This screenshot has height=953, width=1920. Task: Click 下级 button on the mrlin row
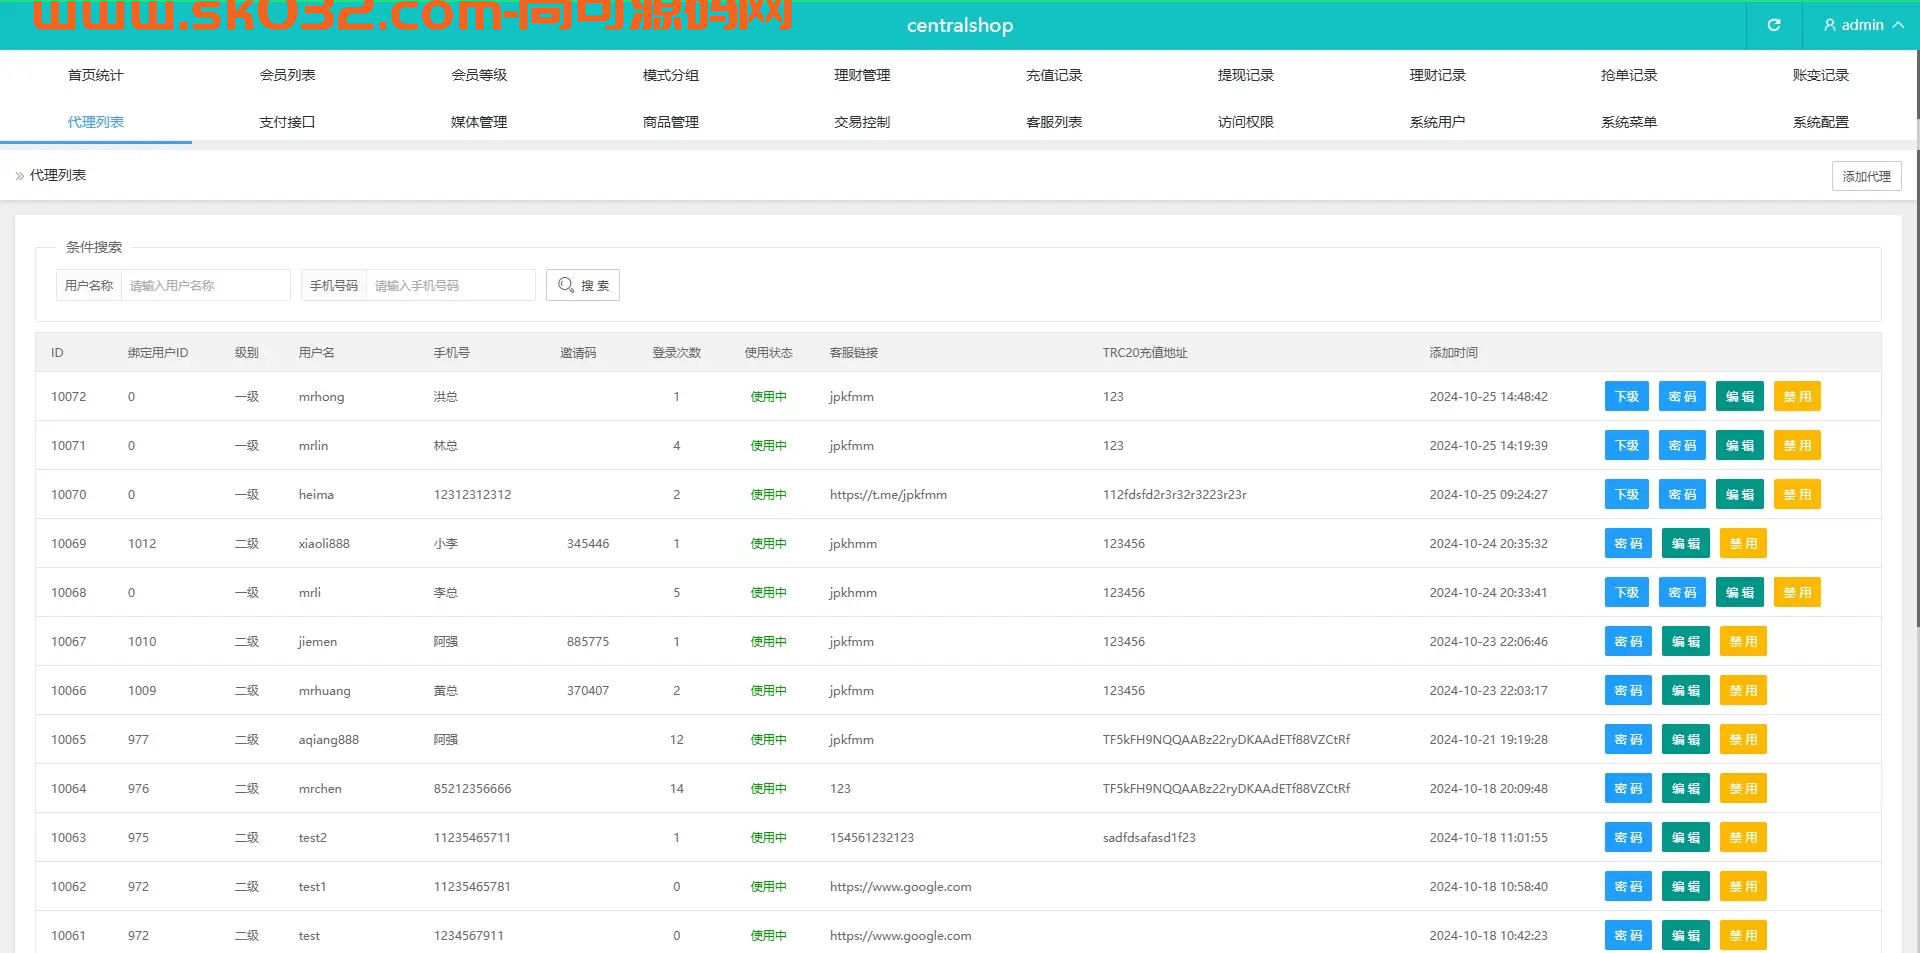point(1626,445)
